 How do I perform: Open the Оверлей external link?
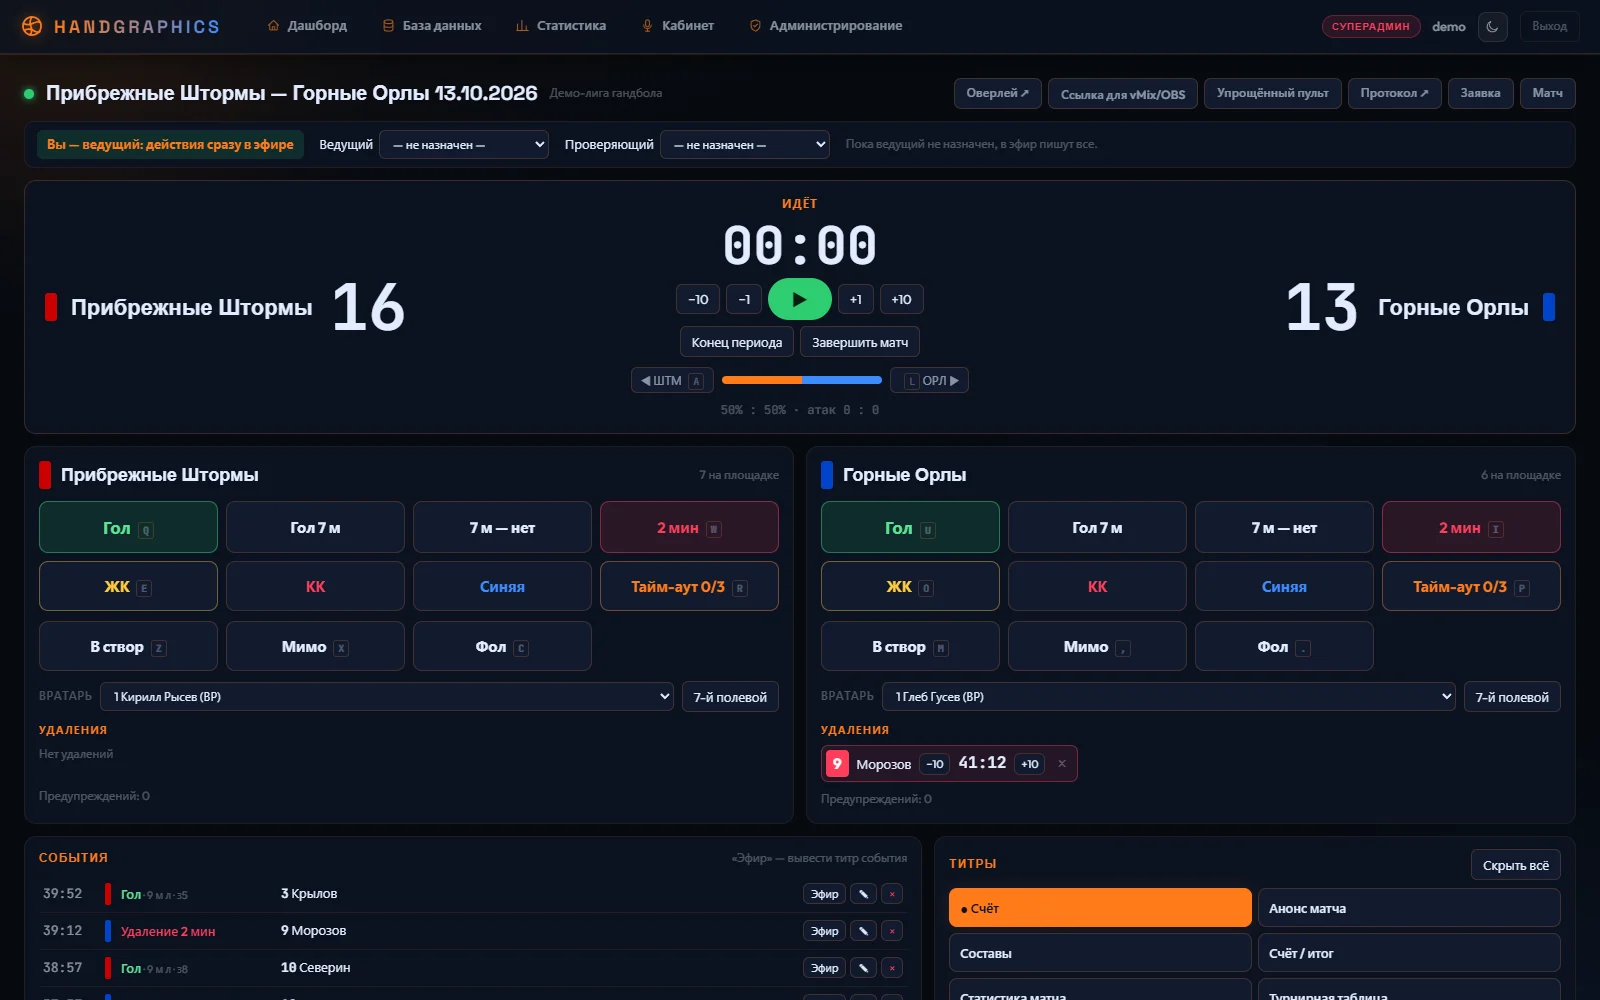(997, 93)
